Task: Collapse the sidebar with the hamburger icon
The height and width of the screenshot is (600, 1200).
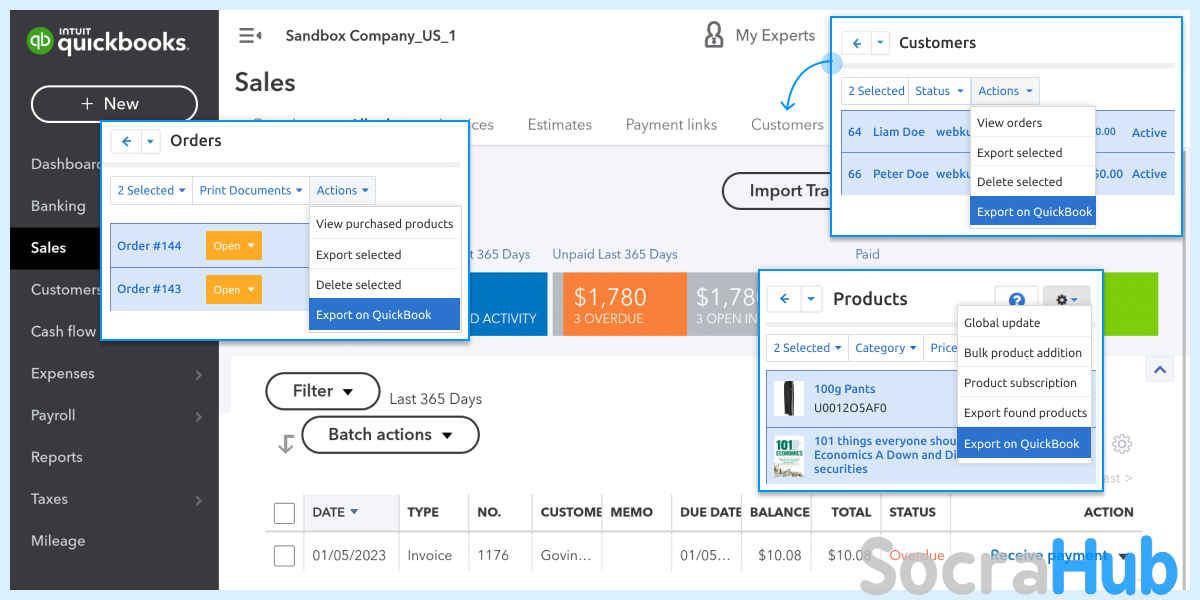Action: point(249,36)
